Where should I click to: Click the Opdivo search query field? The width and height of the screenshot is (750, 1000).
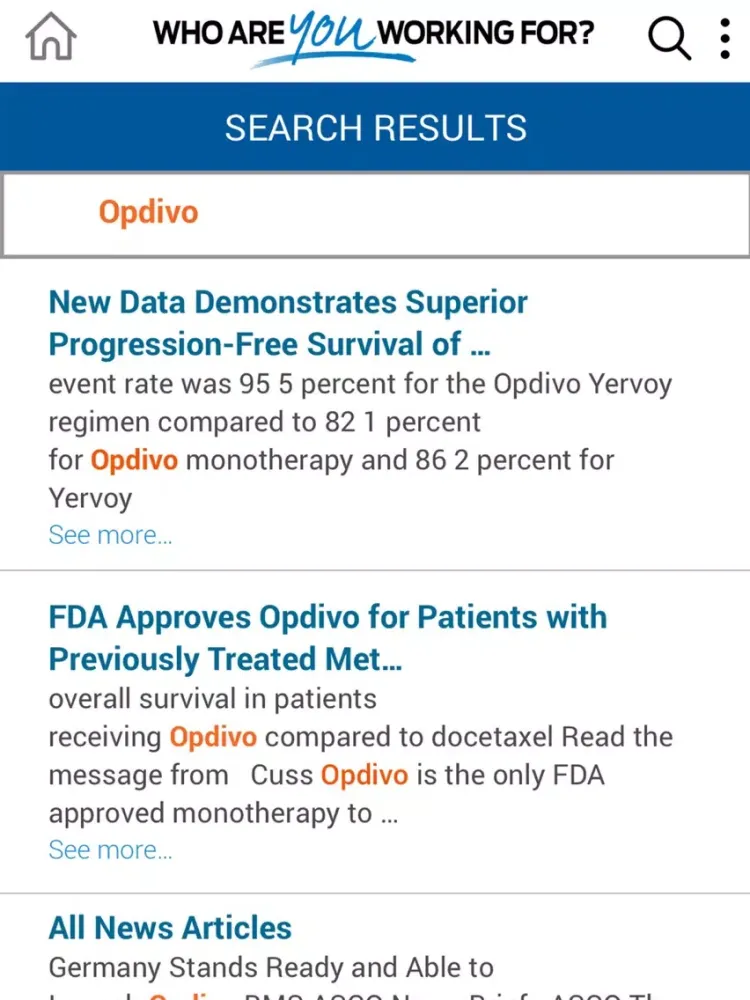375,214
